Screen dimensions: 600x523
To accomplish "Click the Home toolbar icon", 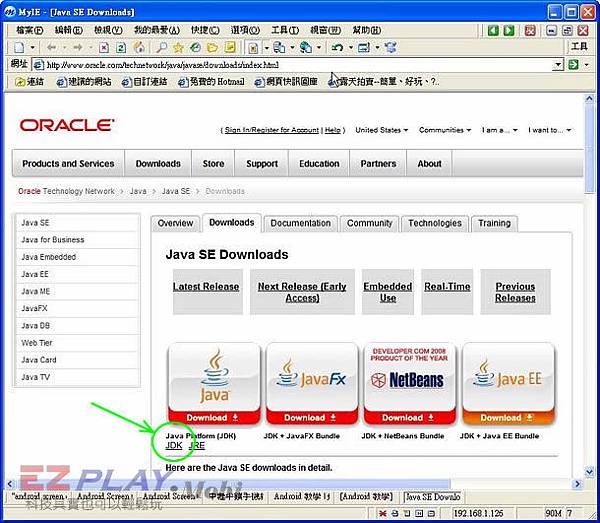I will [x=139, y=47].
